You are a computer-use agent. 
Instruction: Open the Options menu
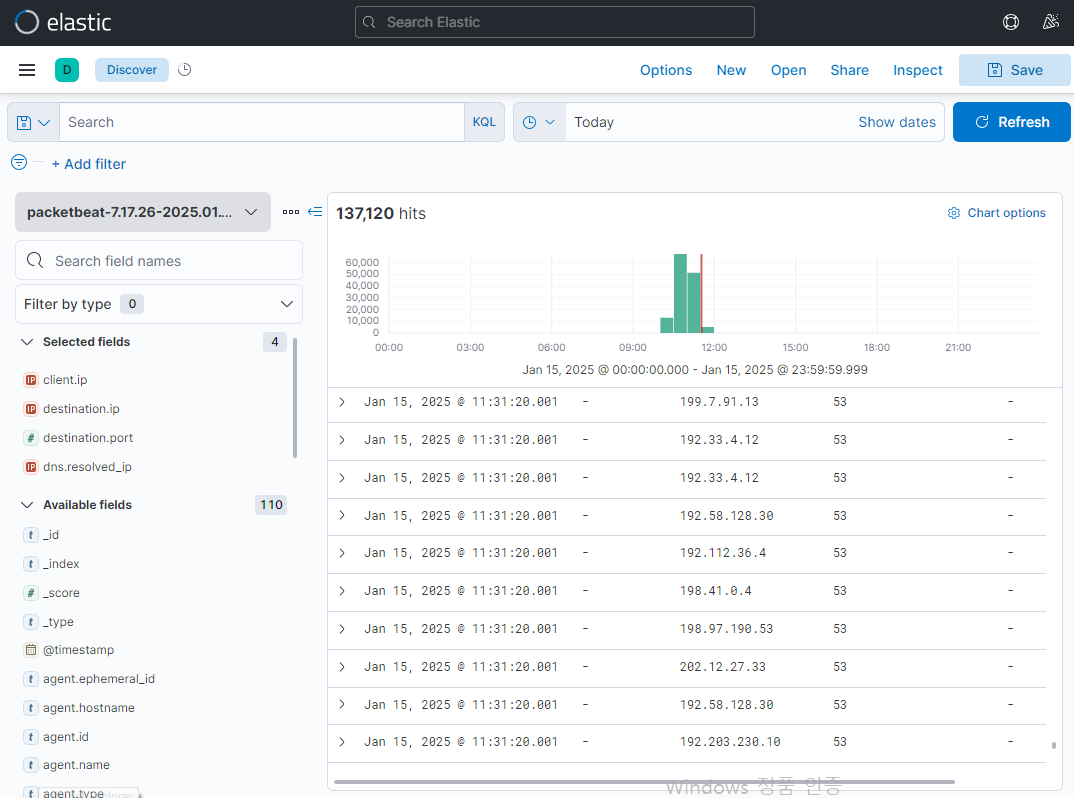[x=666, y=70]
